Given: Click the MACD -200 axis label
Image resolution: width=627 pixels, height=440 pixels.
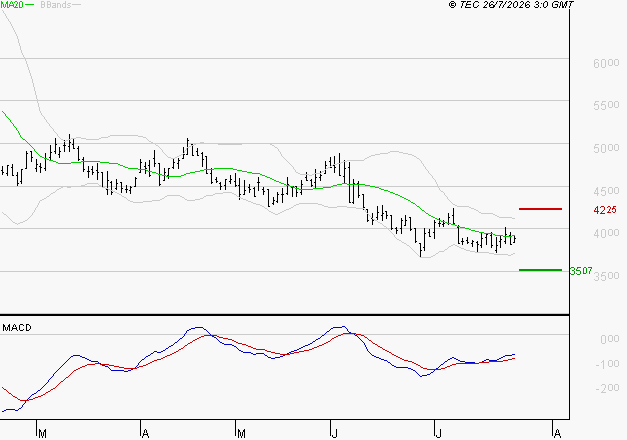Looking at the screenshot, I should [607, 388].
